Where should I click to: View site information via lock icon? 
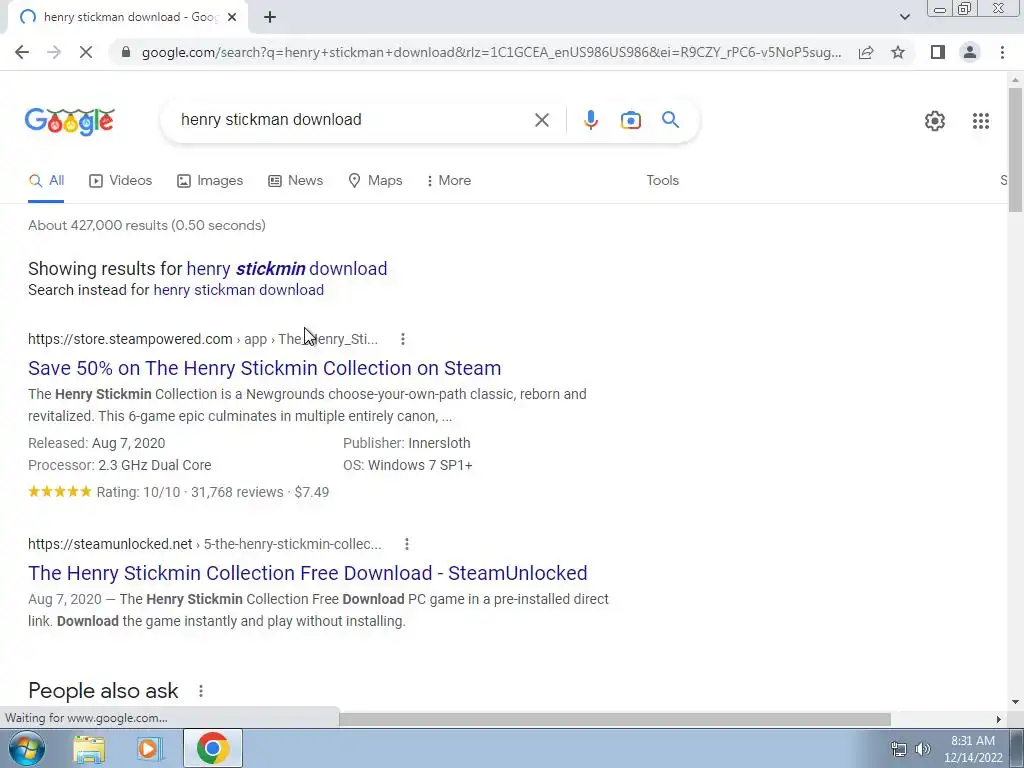(x=126, y=52)
